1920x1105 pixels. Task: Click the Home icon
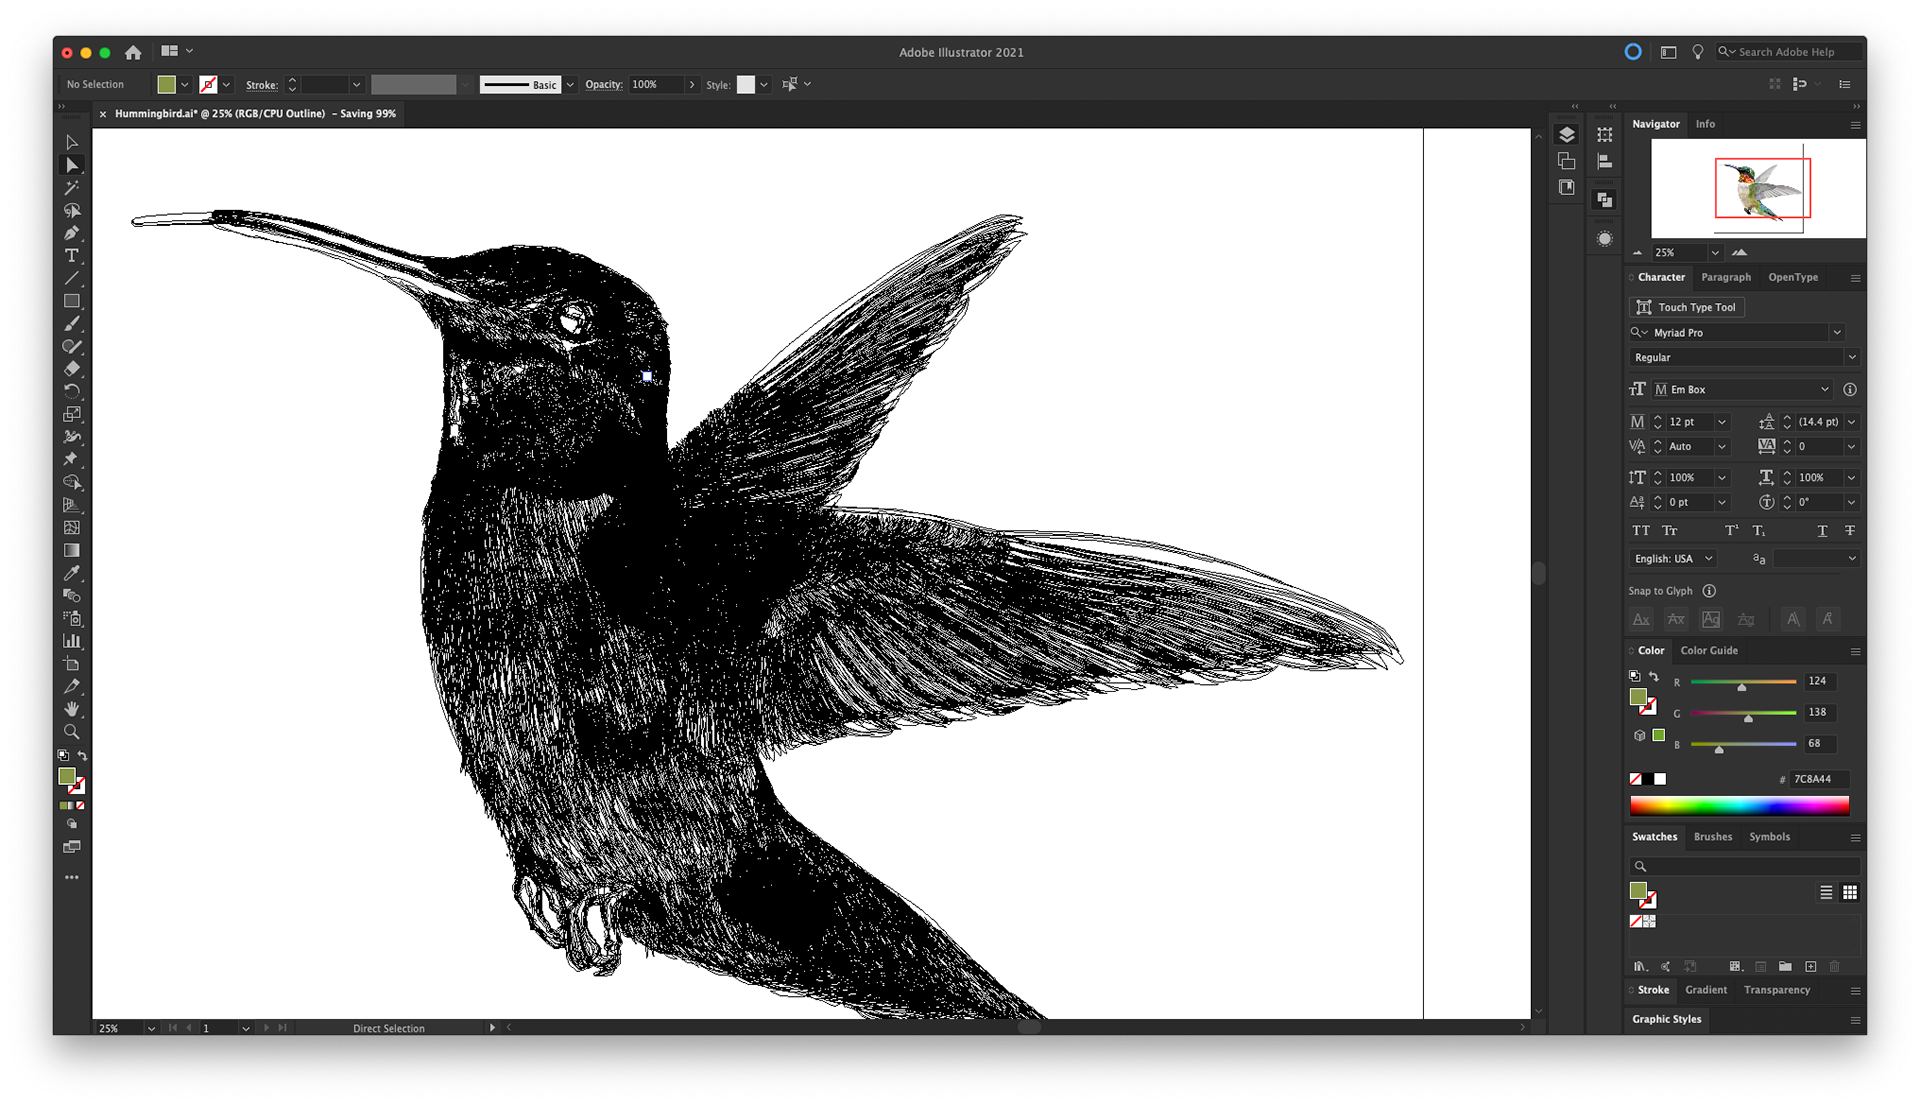133,52
